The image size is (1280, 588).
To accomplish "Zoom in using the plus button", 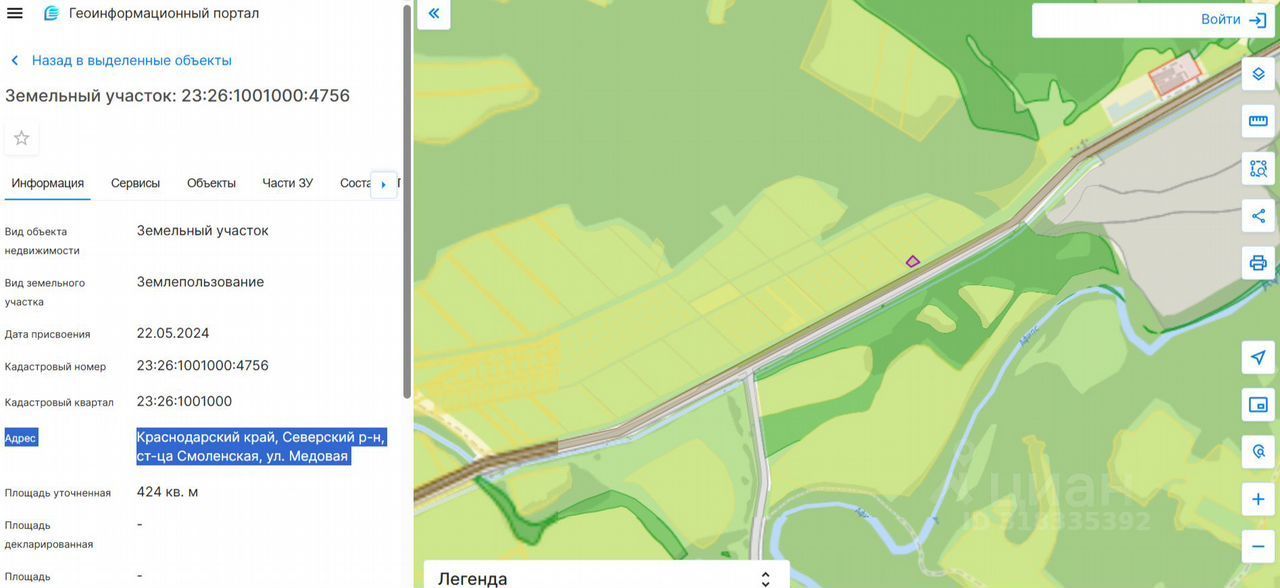I will [x=1258, y=499].
